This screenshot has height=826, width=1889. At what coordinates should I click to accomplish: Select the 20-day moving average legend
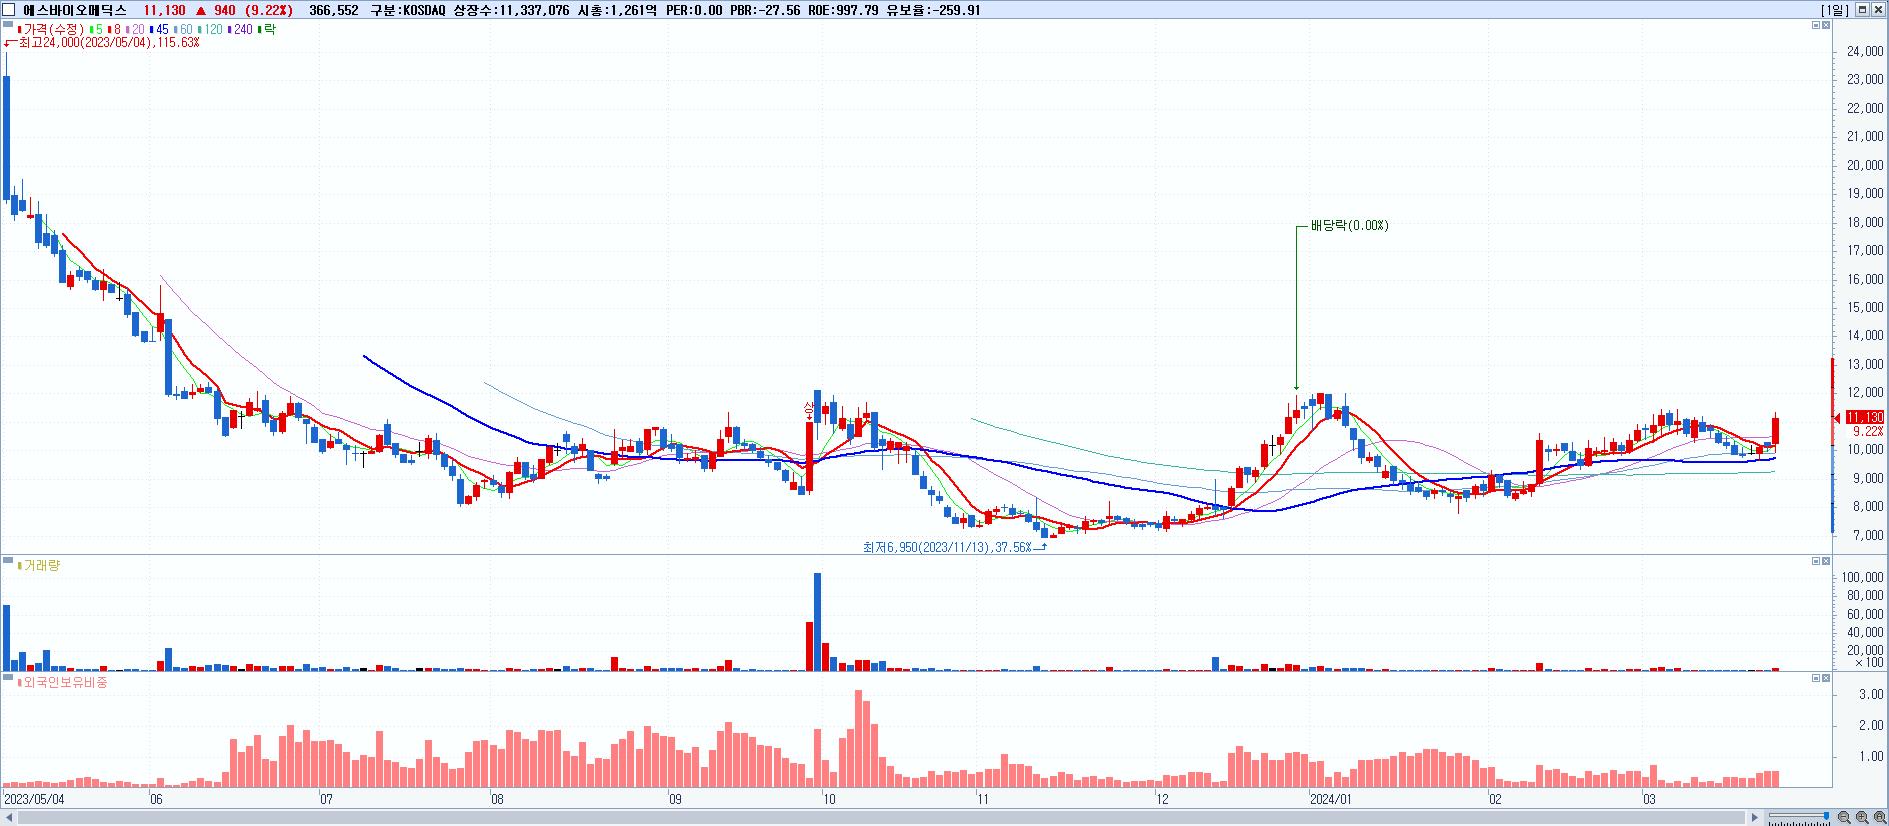(135, 29)
